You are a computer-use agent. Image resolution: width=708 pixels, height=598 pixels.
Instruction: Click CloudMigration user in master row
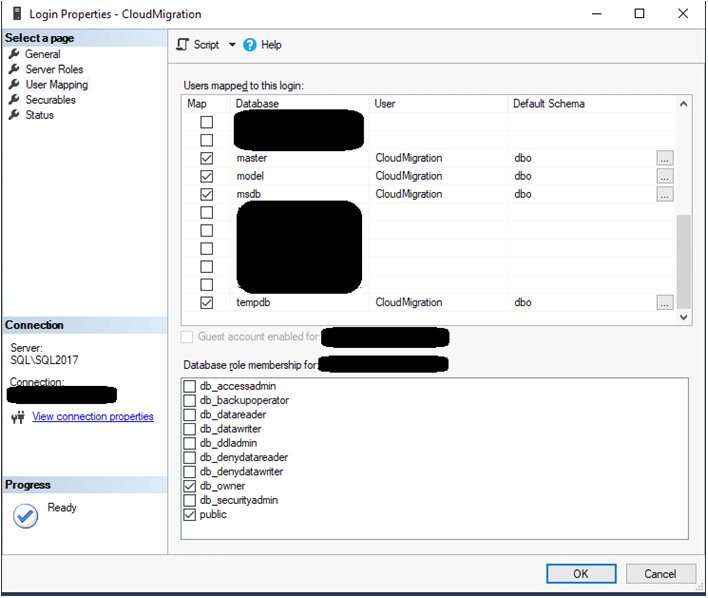(409, 158)
